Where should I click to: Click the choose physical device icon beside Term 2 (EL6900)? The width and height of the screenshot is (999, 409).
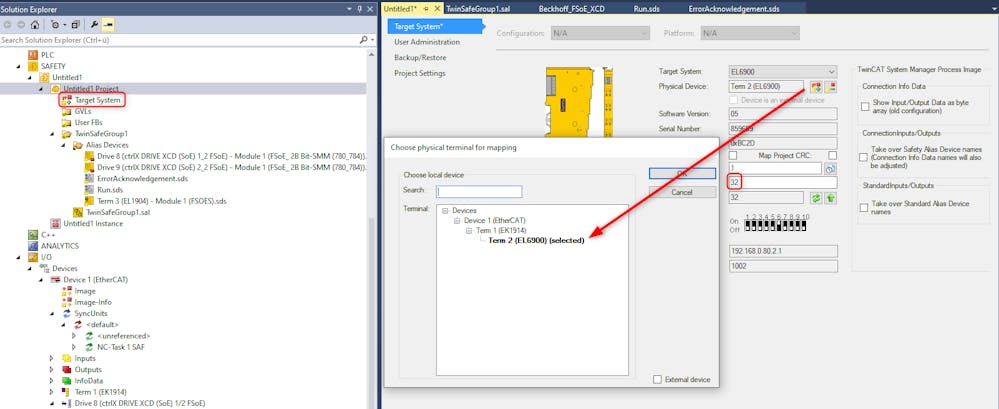pos(816,87)
